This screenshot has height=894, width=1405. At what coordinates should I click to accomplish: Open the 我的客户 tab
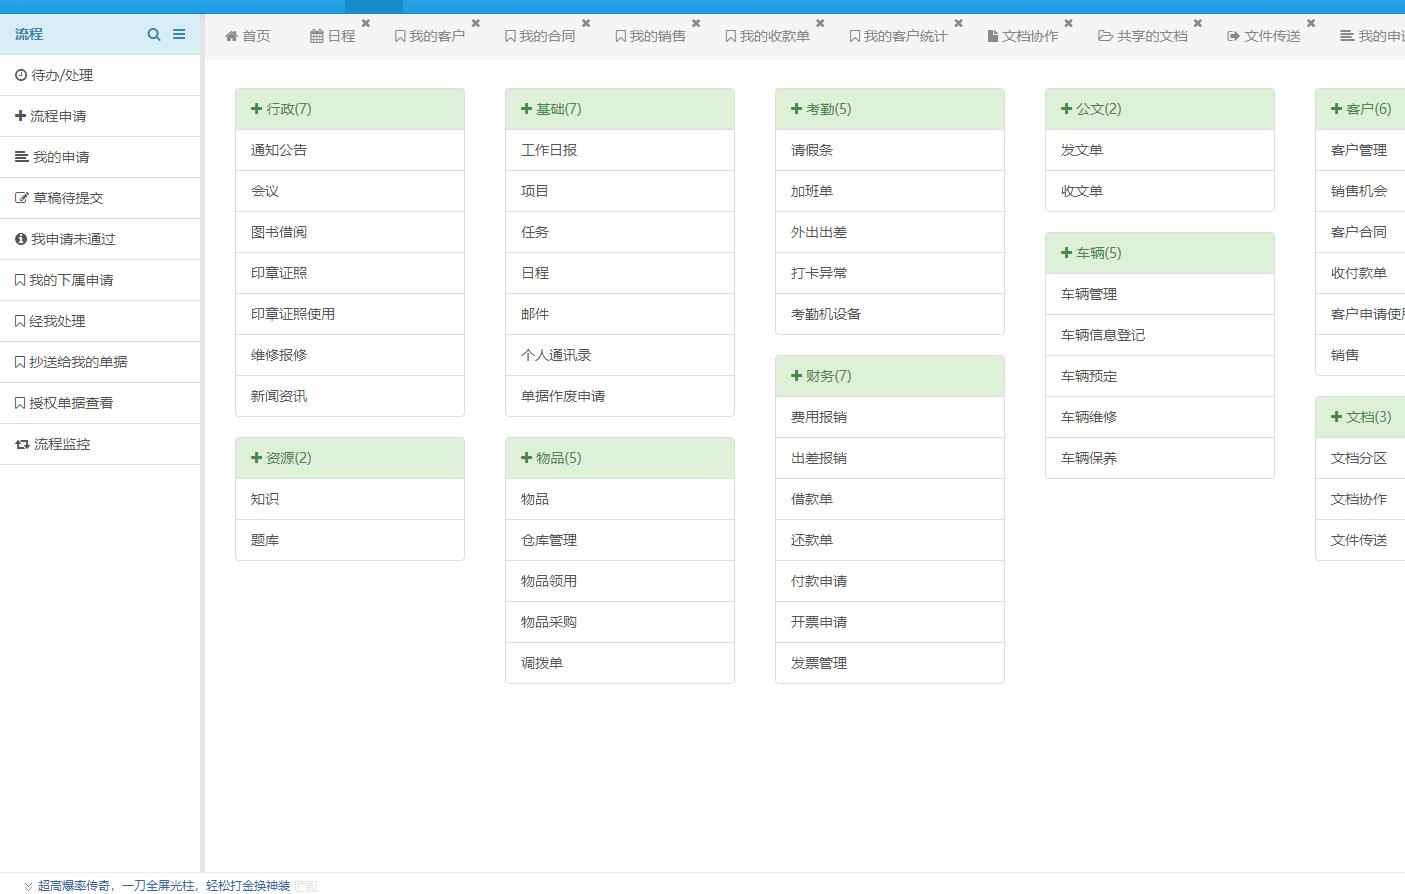[430, 36]
